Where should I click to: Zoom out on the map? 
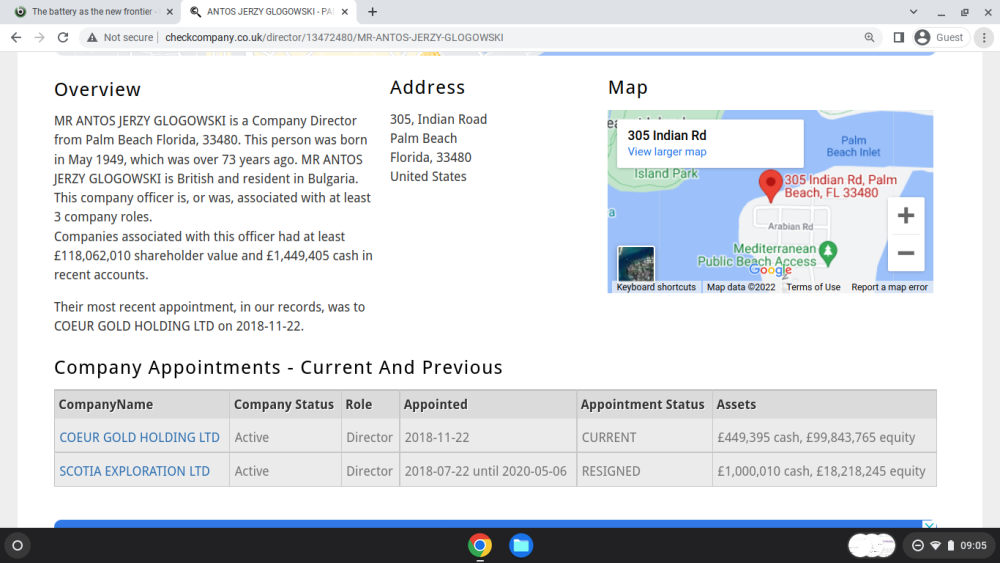906,253
